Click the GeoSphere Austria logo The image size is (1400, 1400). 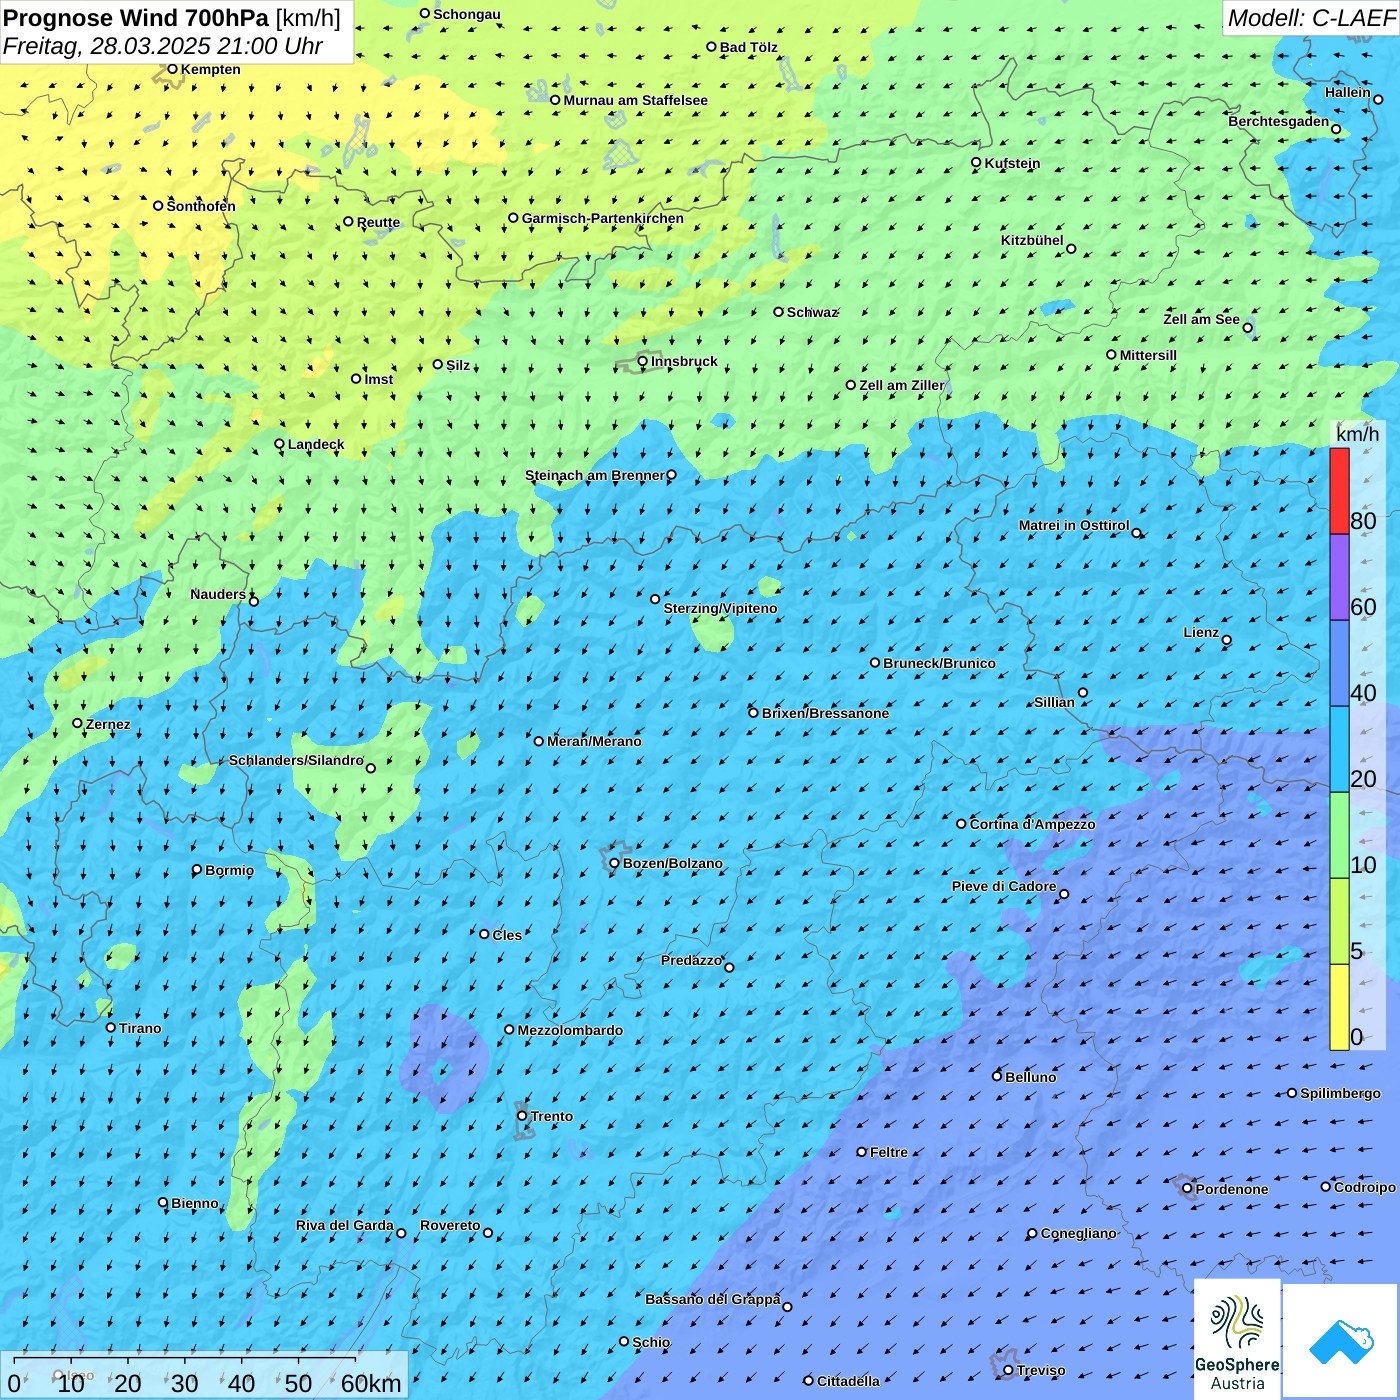(1237, 1339)
